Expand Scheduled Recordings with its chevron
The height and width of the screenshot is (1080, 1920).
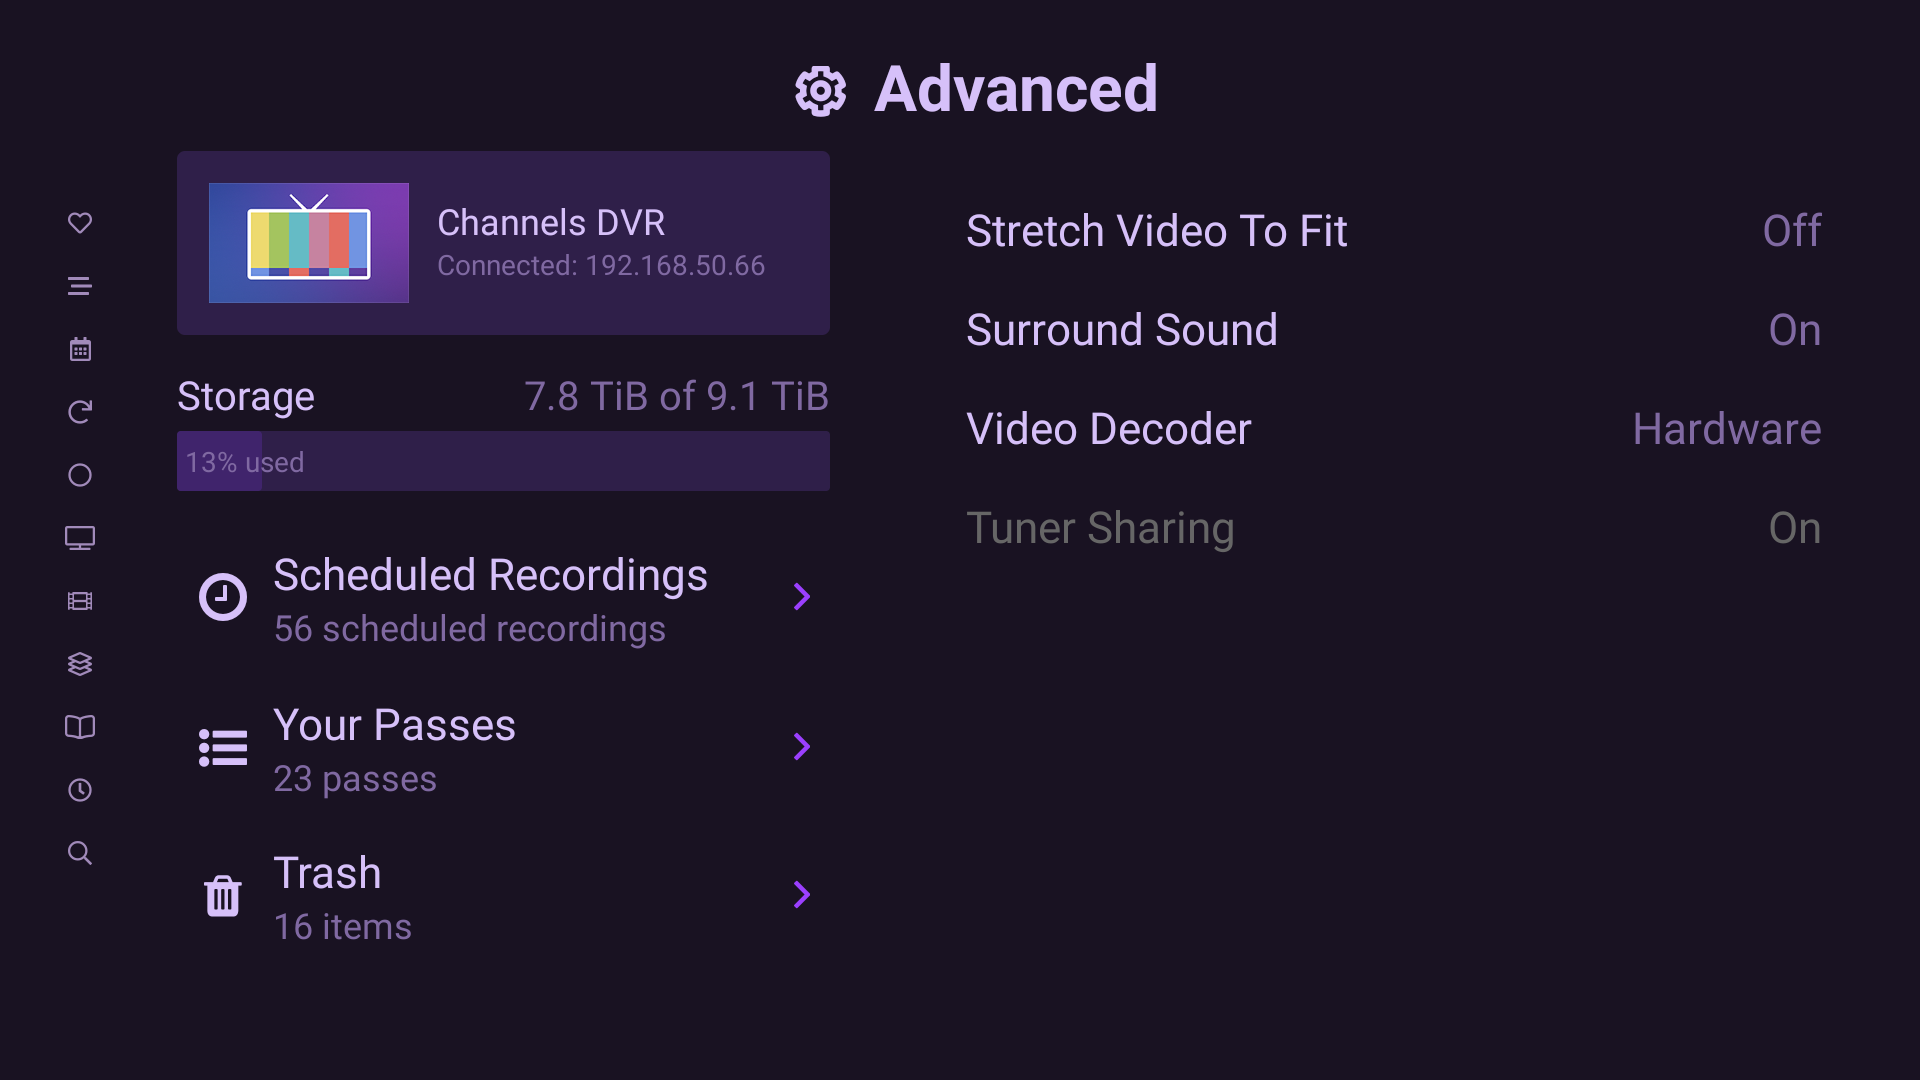pyautogui.click(x=802, y=596)
